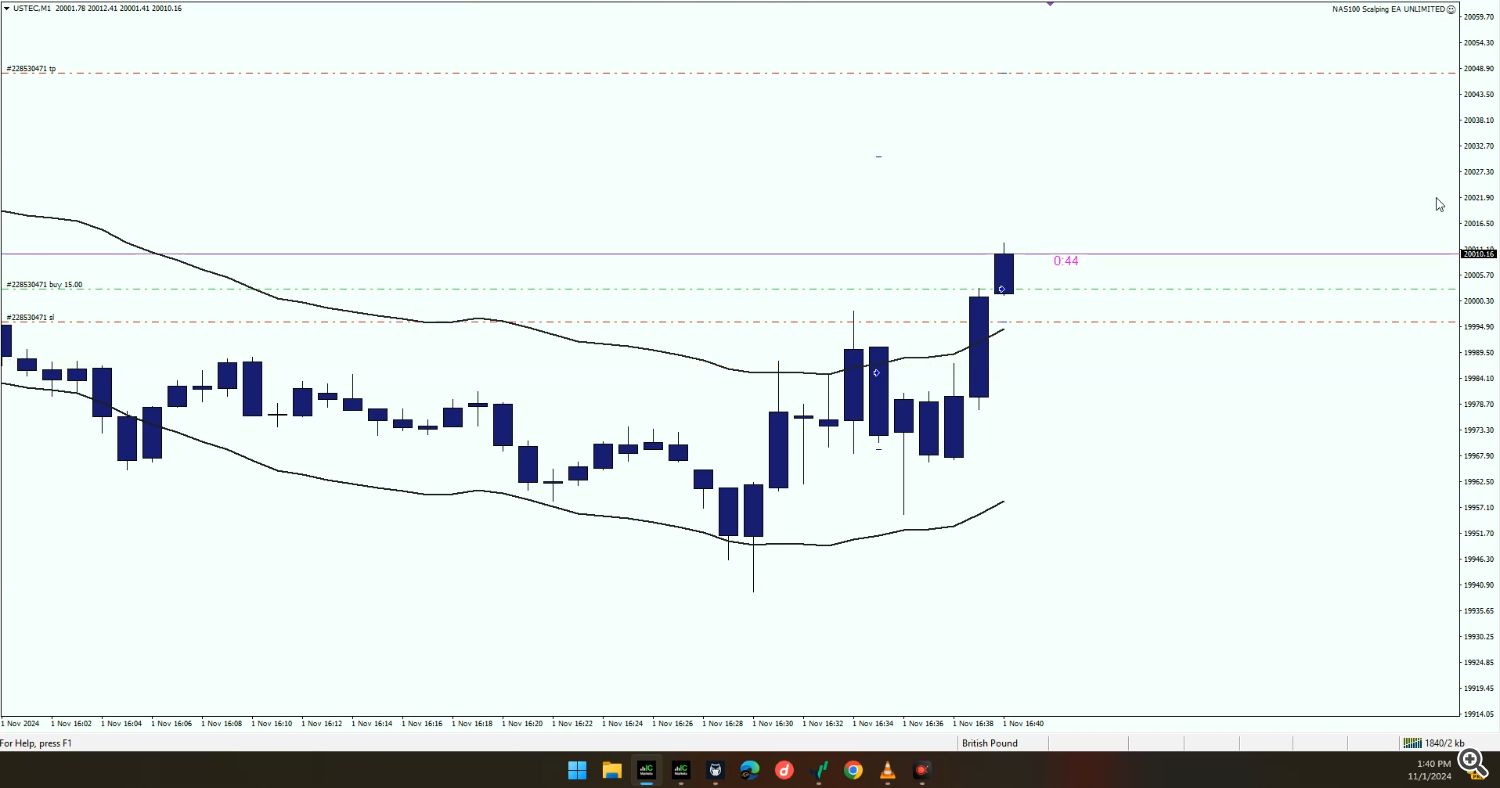Launch Microsoft Edge from the taskbar
The height and width of the screenshot is (788, 1500).
pos(750,770)
